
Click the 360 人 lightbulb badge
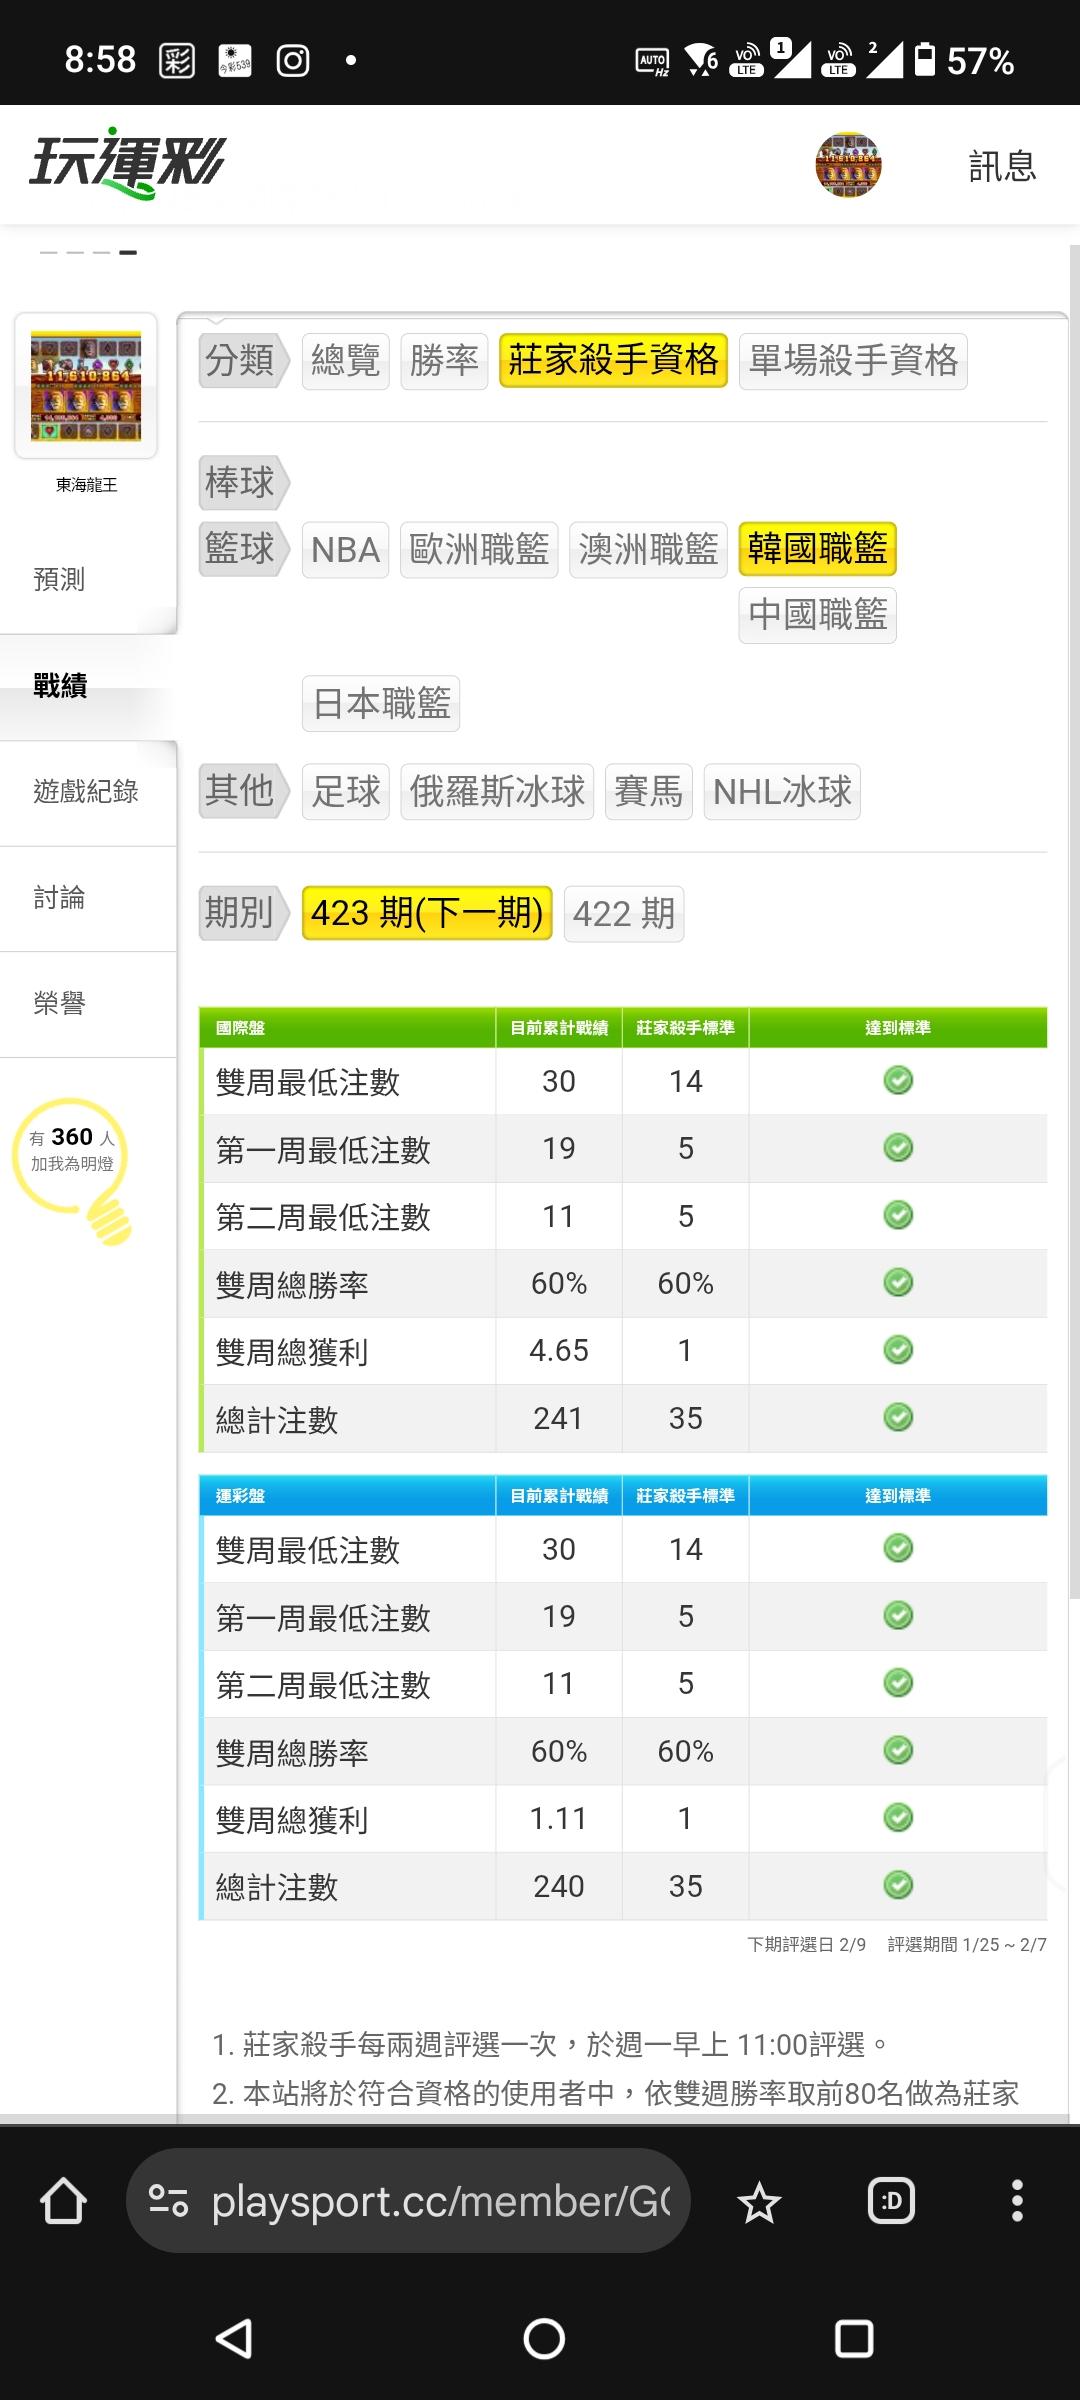click(x=72, y=1168)
